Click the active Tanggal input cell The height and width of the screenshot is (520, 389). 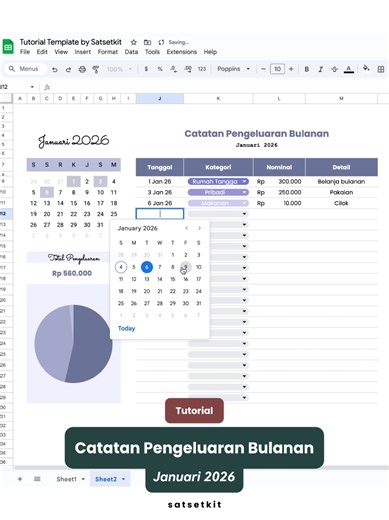coord(160,214)
